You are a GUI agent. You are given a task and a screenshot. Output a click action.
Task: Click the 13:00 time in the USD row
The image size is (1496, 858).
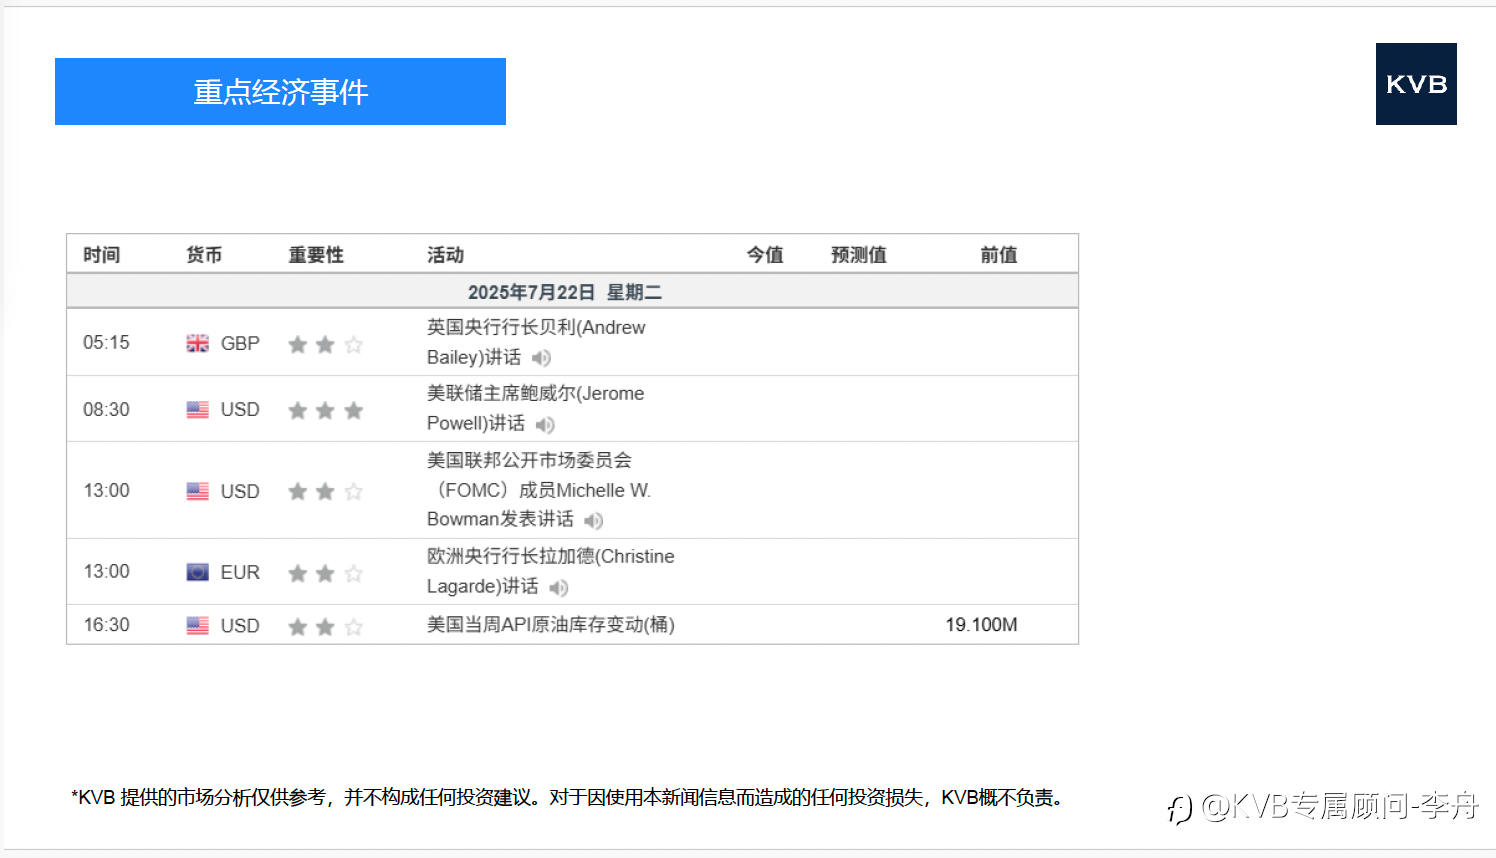tap(106, 491)
